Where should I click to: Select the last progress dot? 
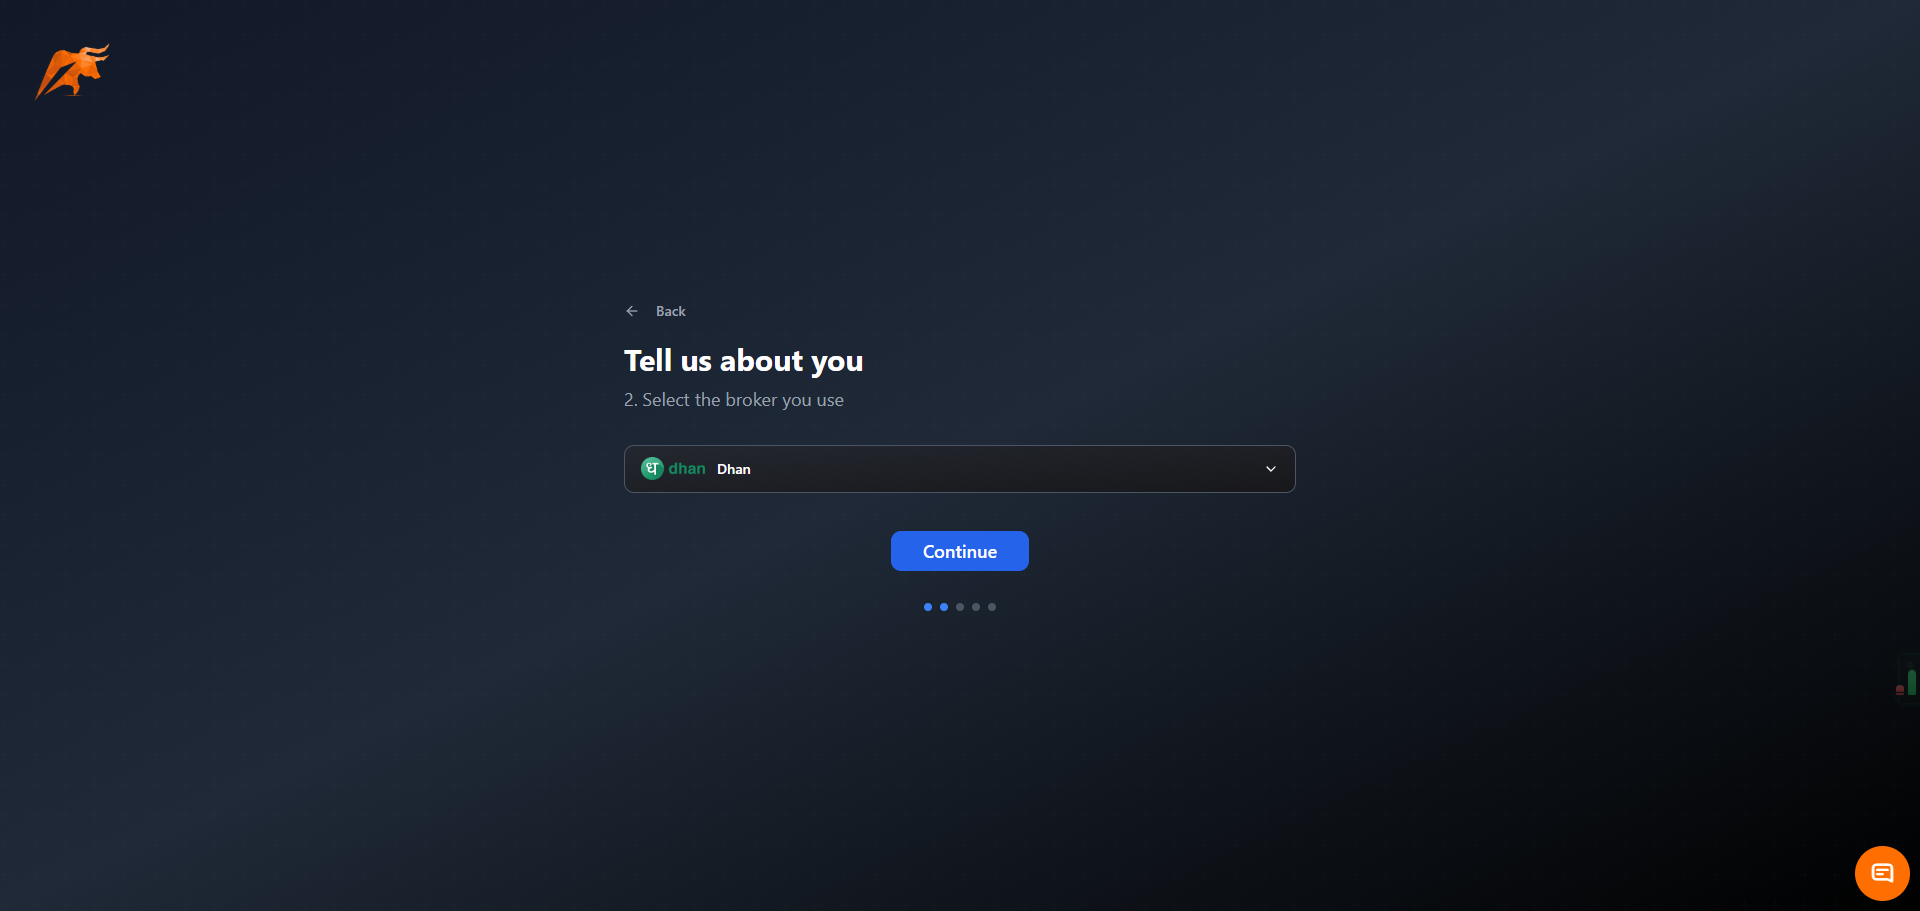991,606
